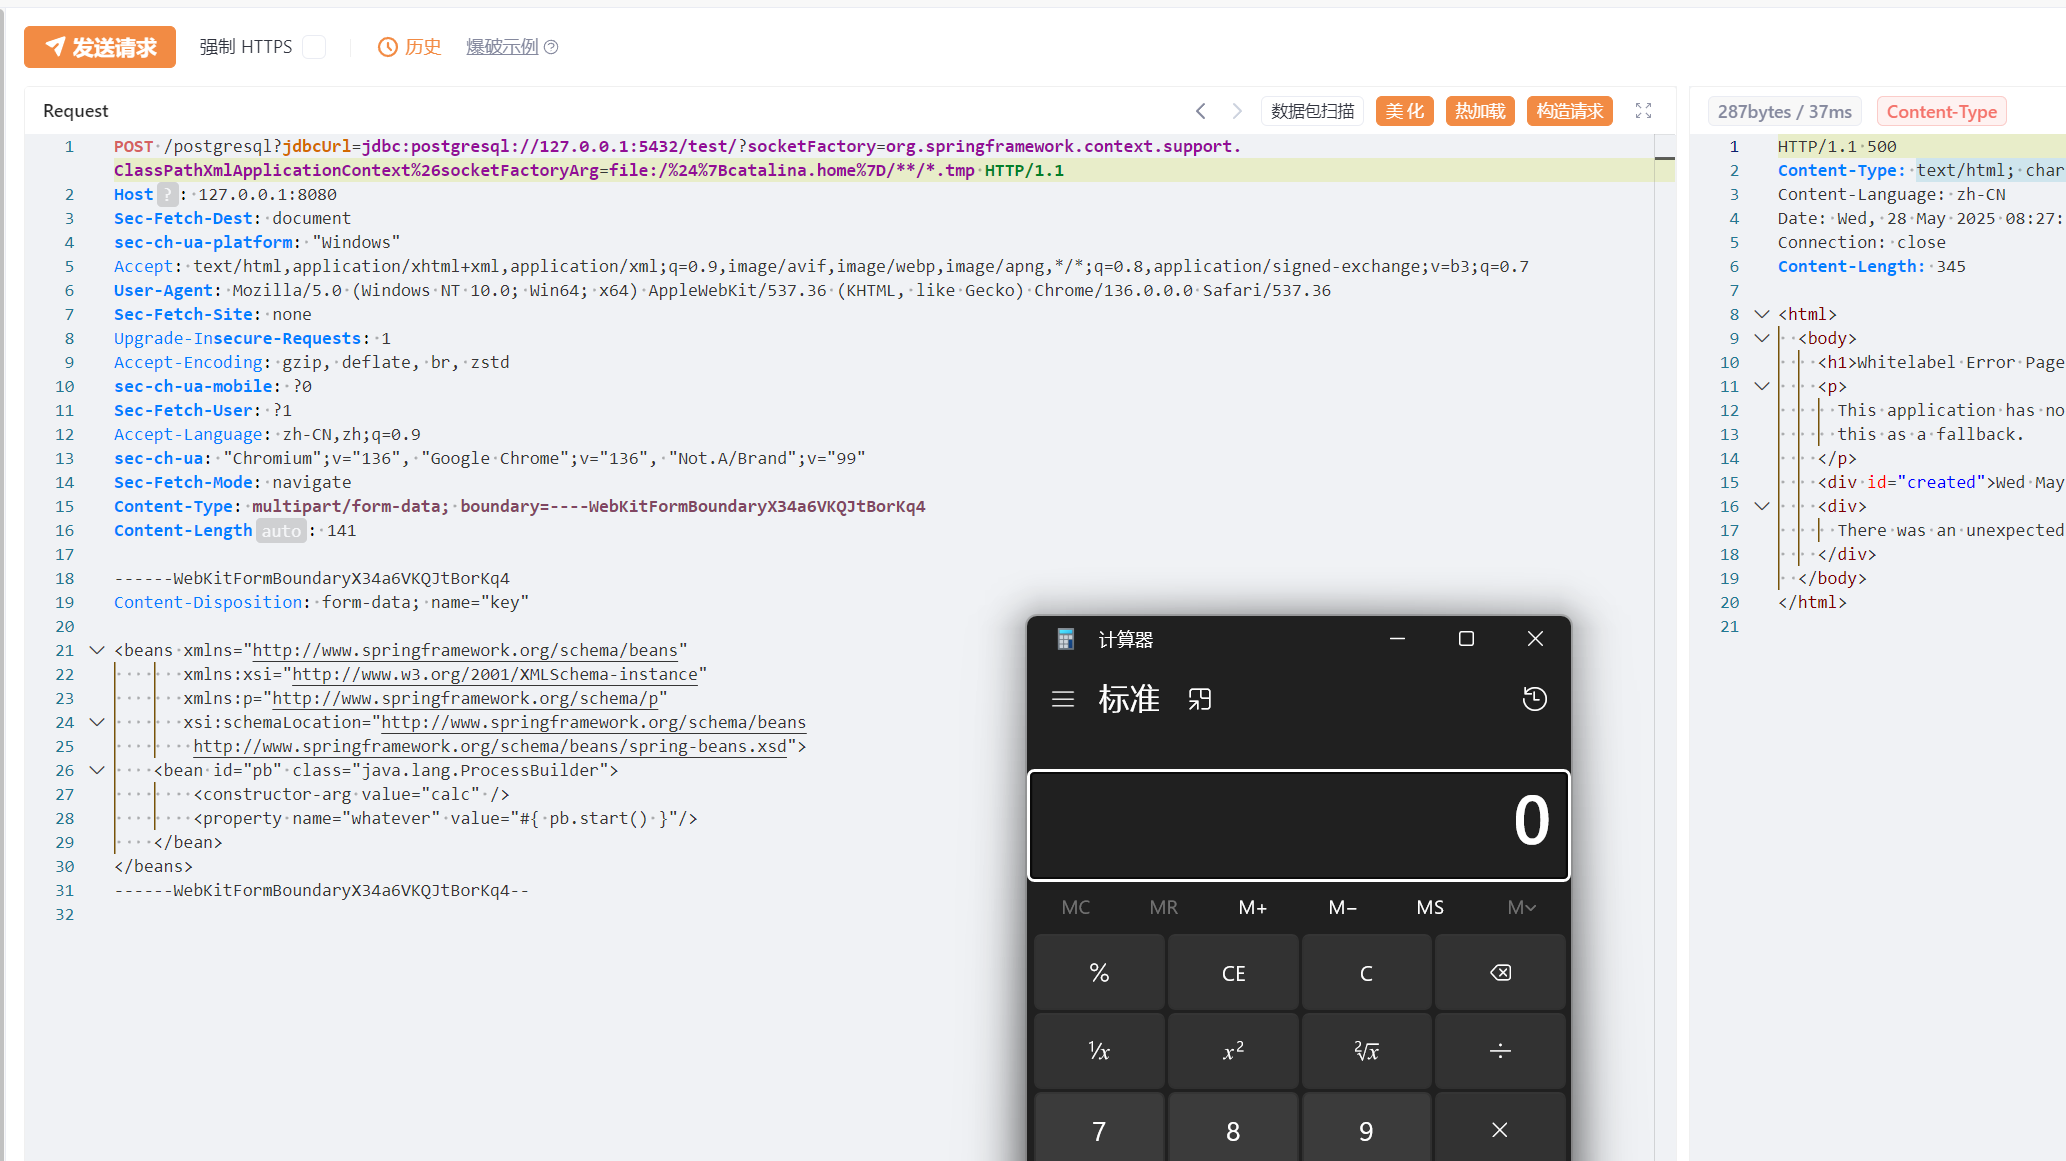
Task: Toggle the force HTTPS checkbox
Action: [314, 47]
